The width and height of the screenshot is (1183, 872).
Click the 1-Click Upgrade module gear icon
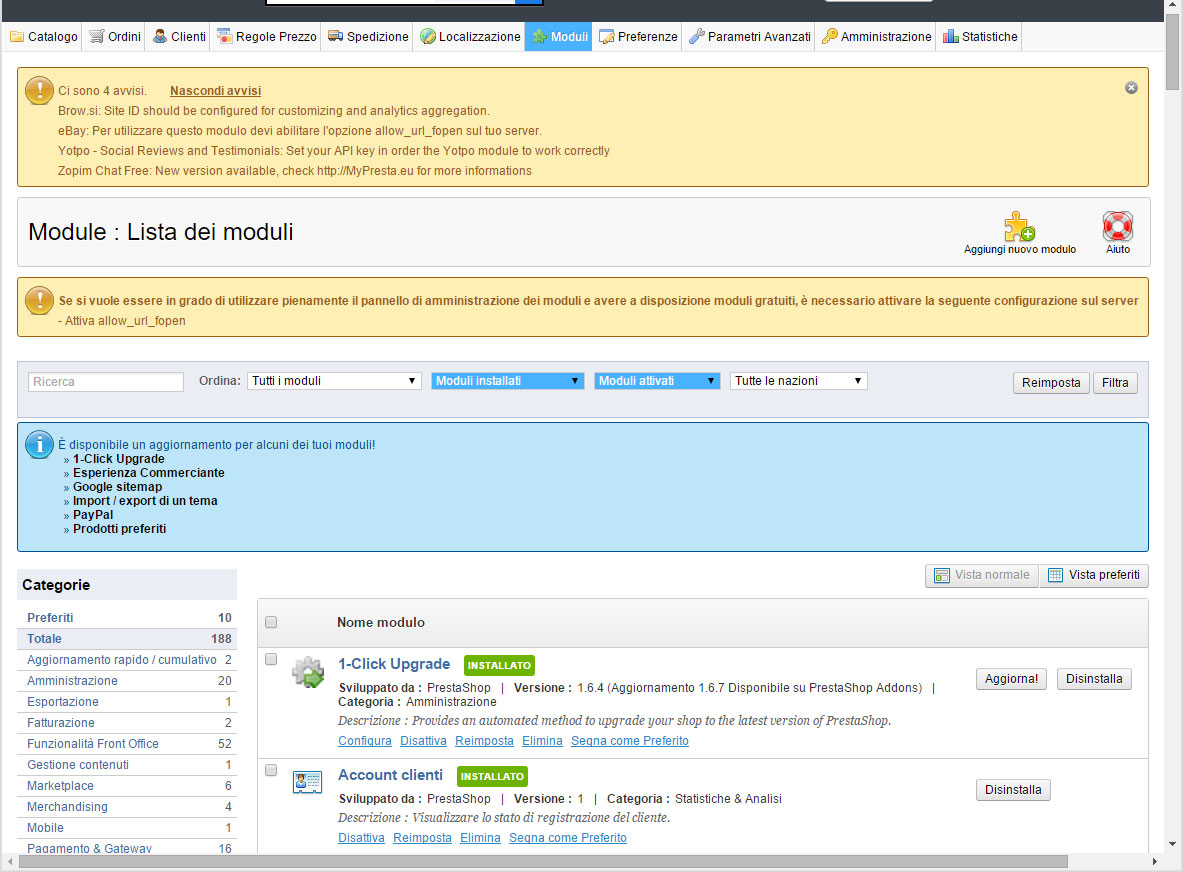tap(308, 672)
